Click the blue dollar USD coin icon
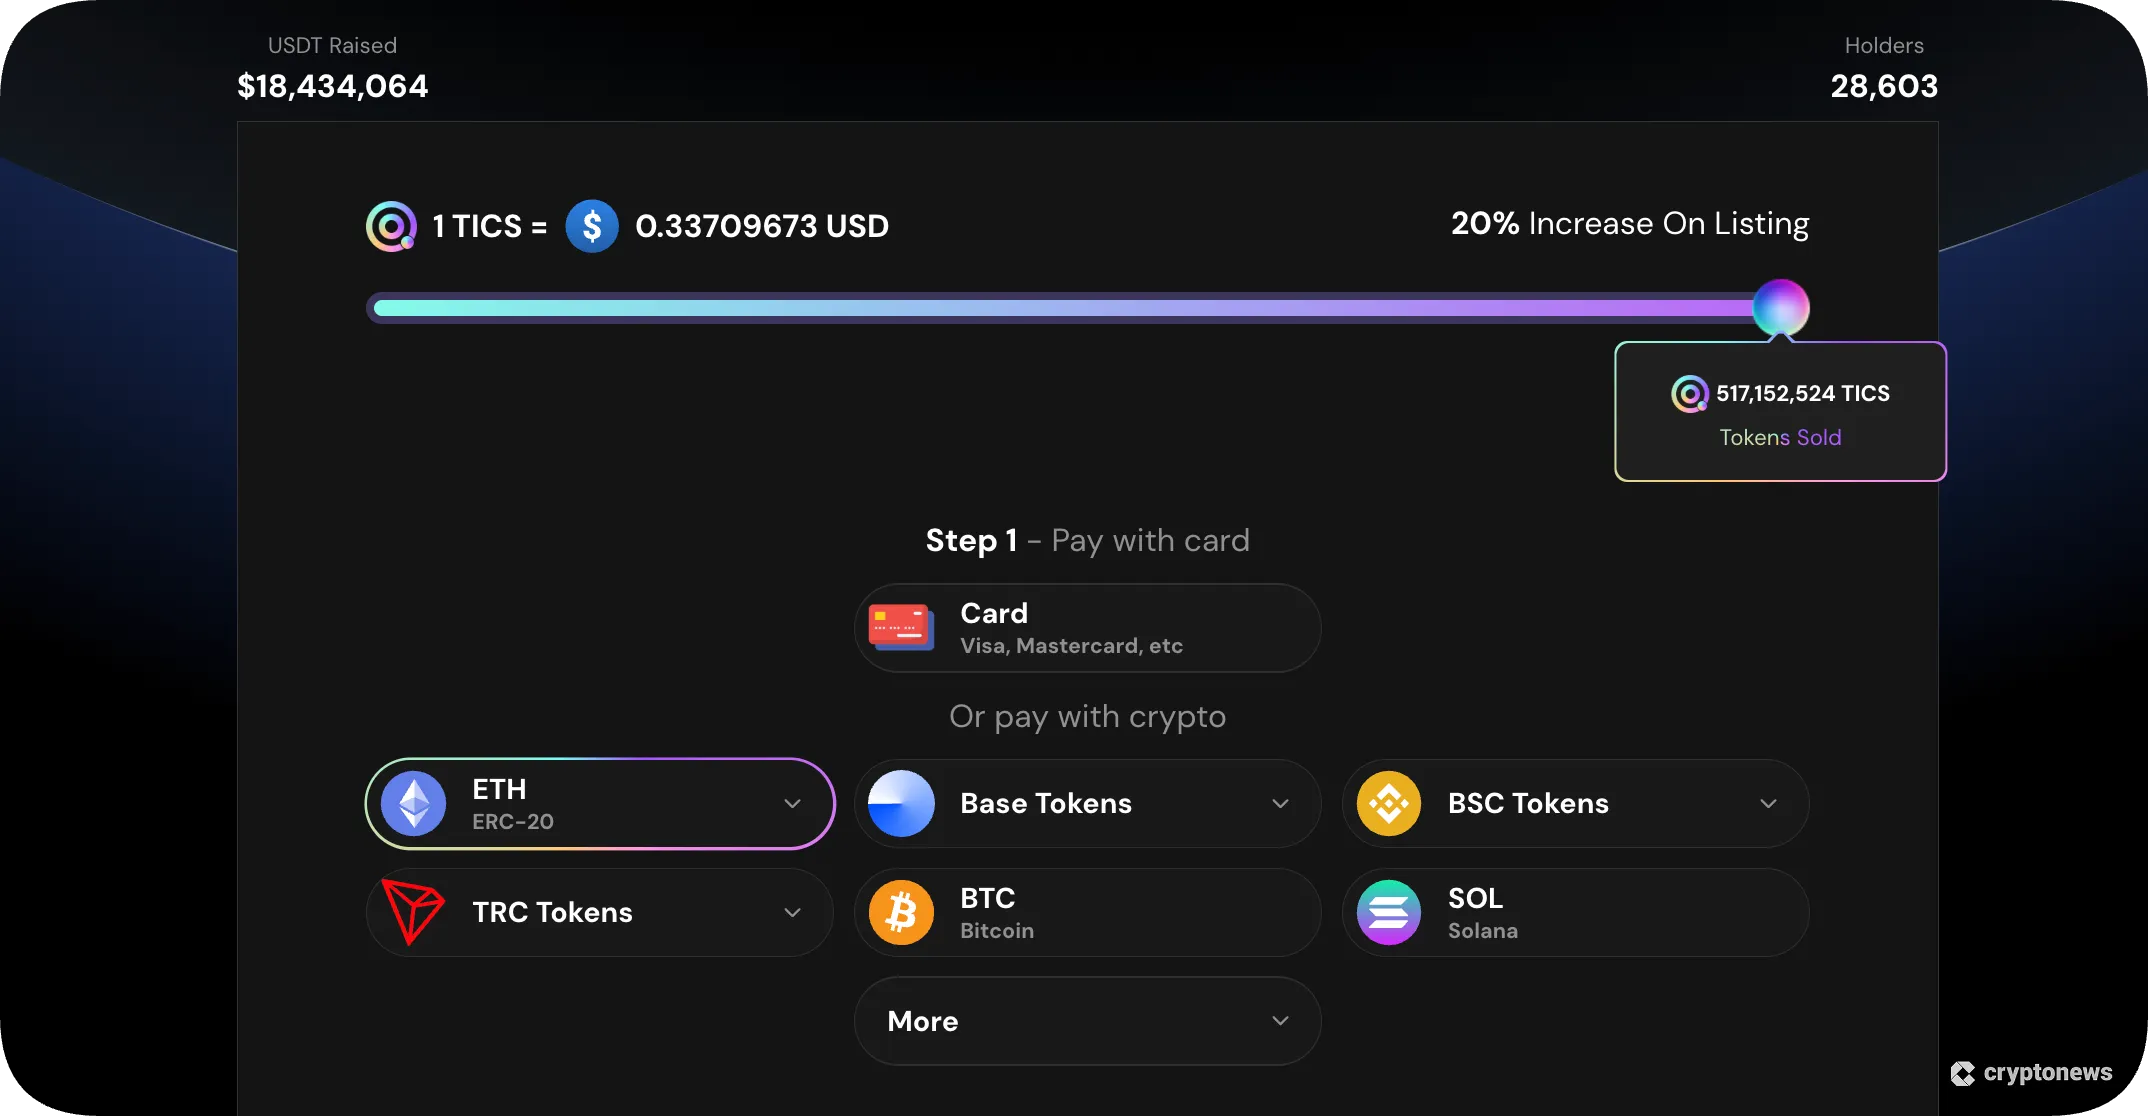Screen dimensions: 2148x1116 [592, 226]
